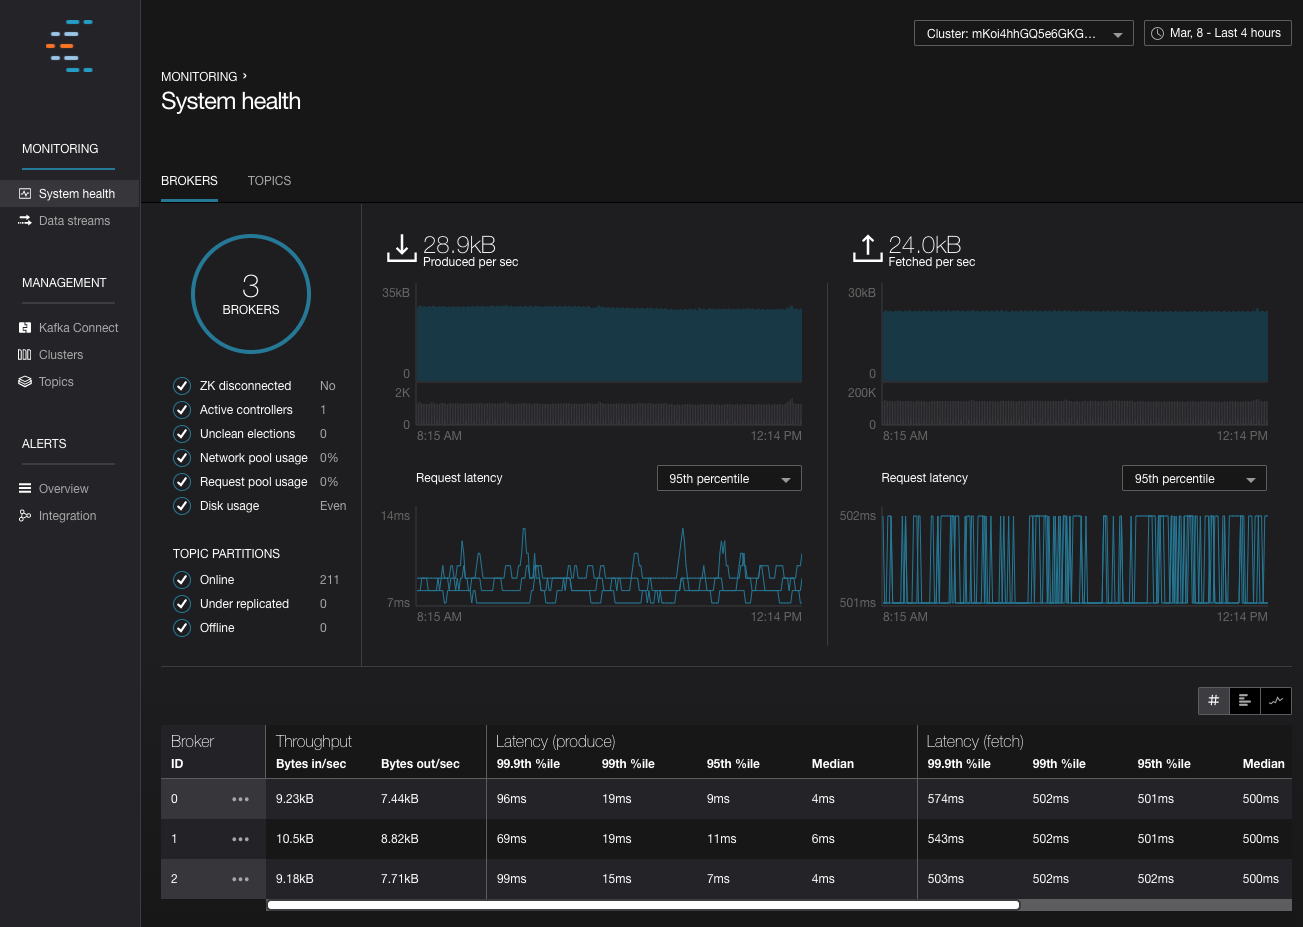1303x927 pixels.
Task: Click the Confluent logo in sidebar
Action: click(70, 46)
